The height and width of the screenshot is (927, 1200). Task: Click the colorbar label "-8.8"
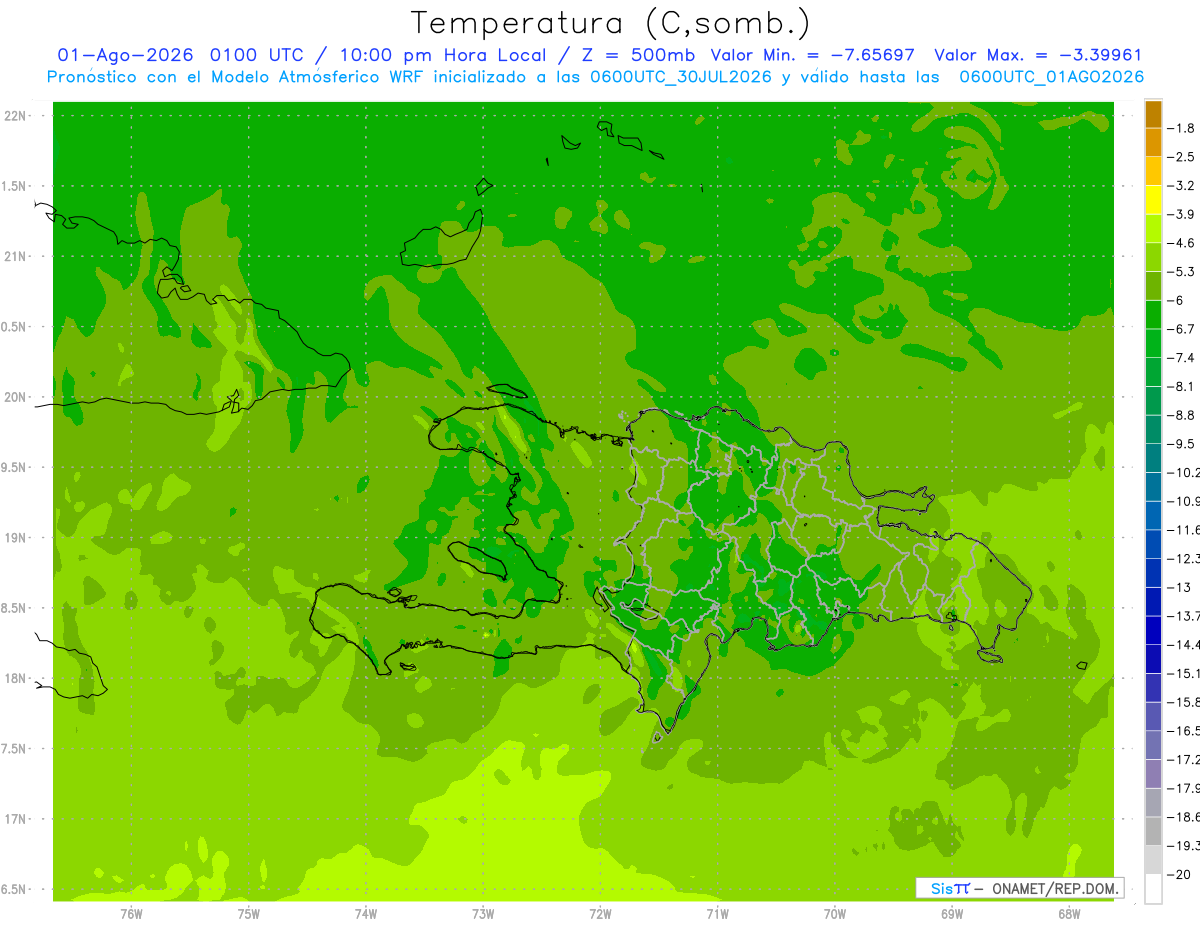pyautogui.click(x=1183, y=415)
